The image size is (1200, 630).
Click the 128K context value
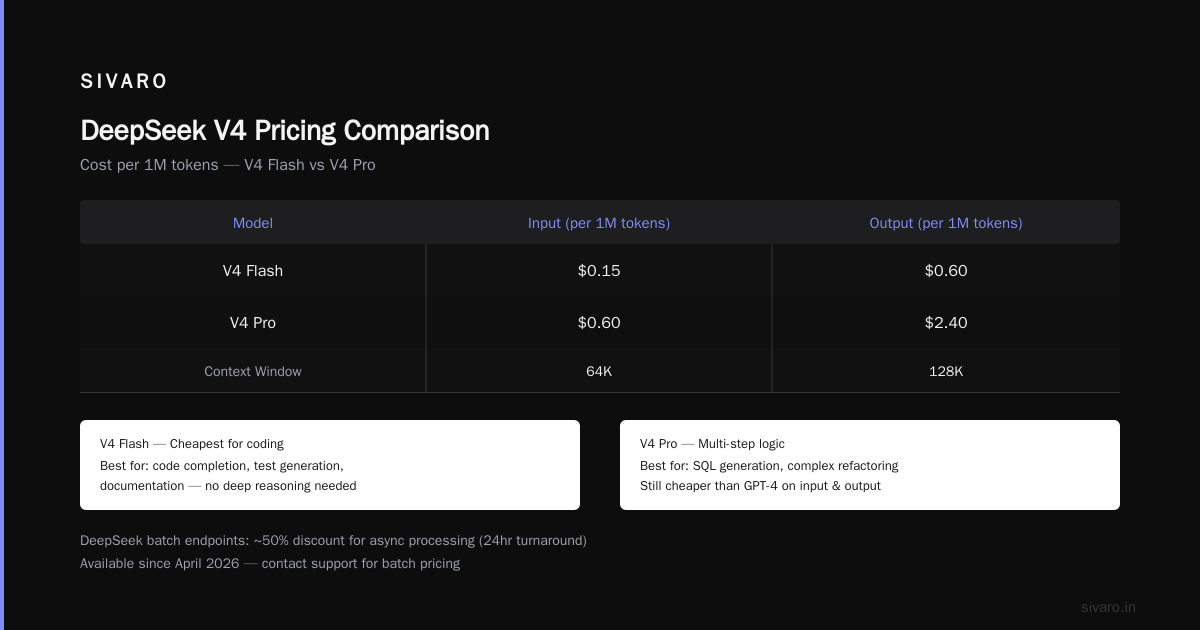946,371
